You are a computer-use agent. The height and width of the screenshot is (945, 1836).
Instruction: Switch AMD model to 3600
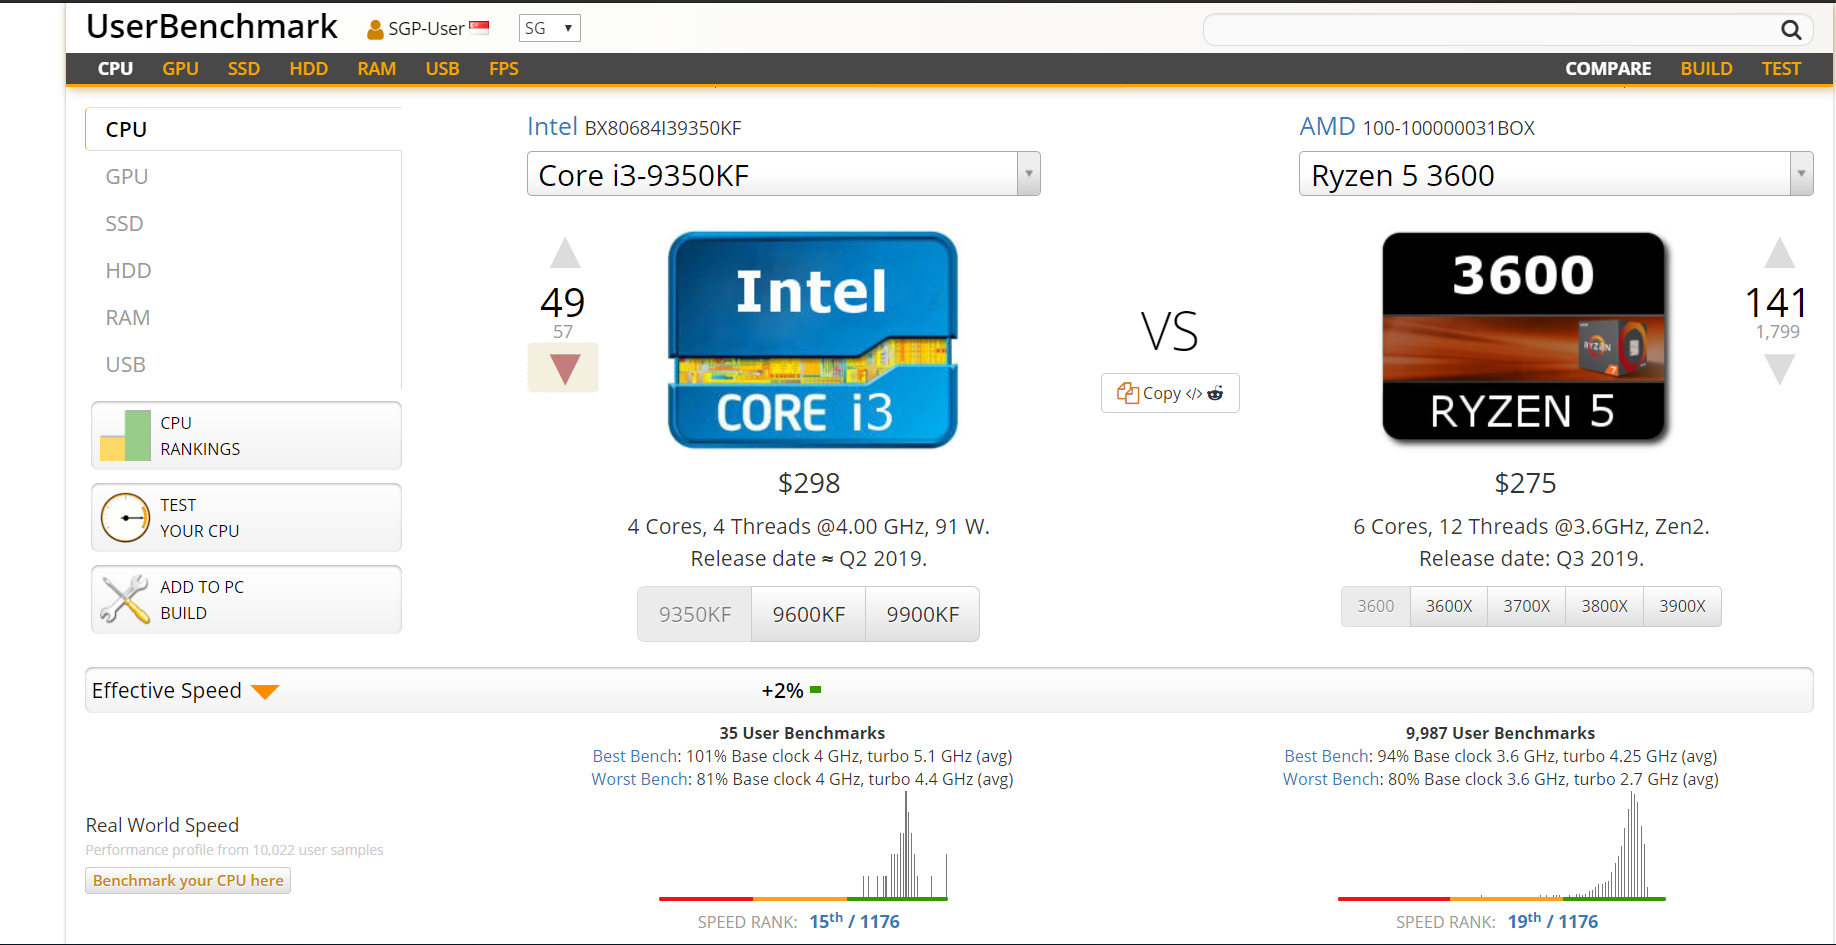[x=1376, y=606]
